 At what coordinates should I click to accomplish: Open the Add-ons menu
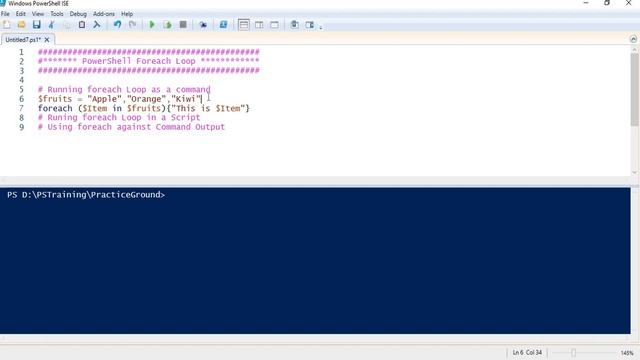pyautogui.click(x=104, y=14)
